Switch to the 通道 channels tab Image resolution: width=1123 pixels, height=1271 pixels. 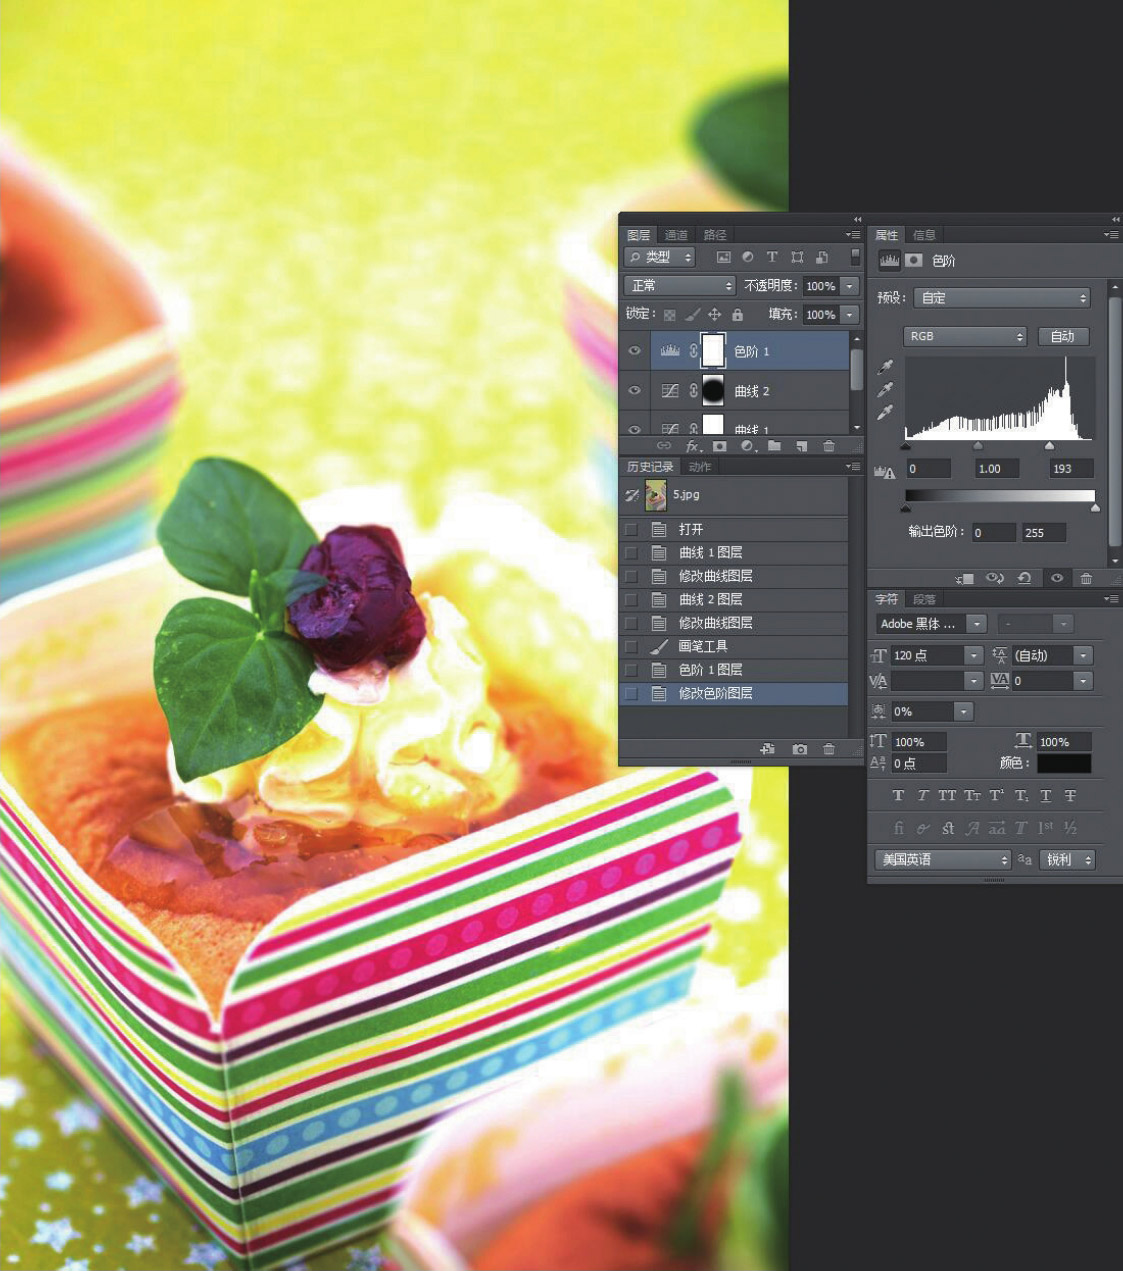point(676,235)
